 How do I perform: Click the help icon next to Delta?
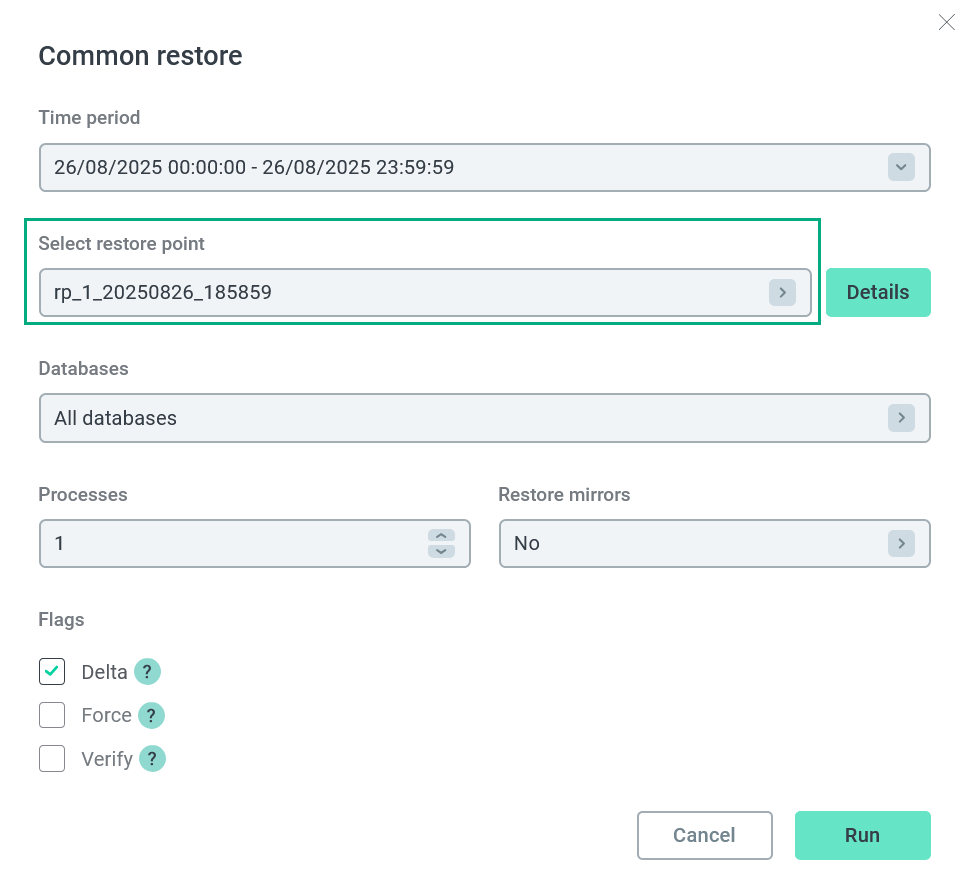pyautogui.click(x=147, y=672)
